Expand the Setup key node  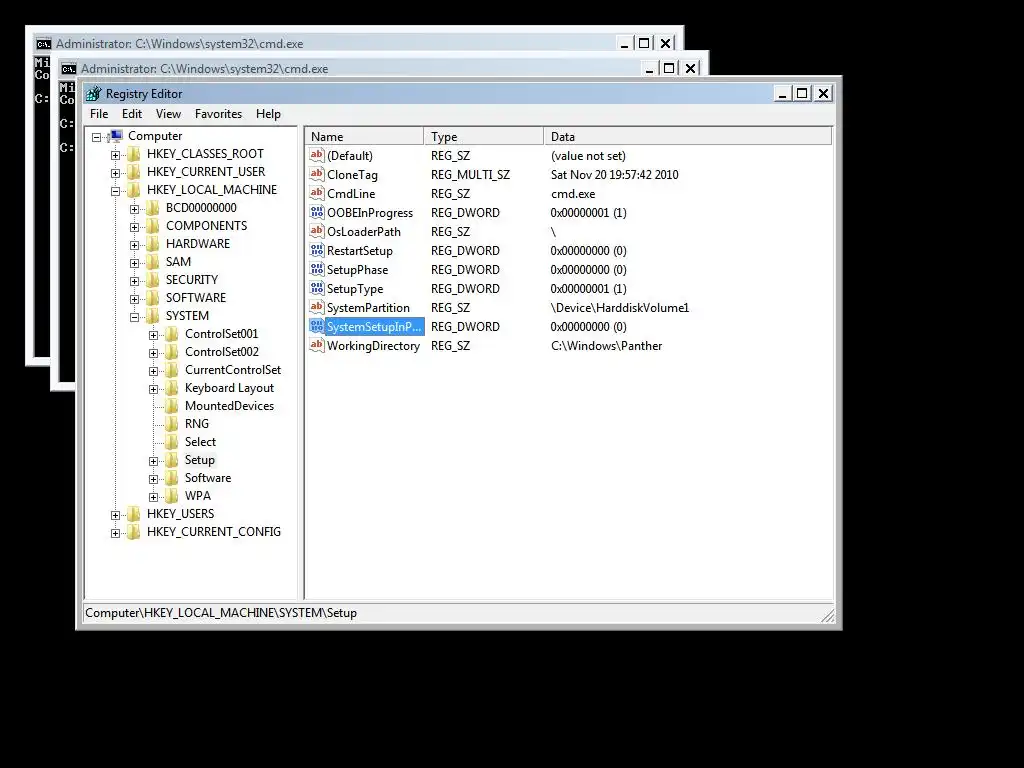point(153,461)
